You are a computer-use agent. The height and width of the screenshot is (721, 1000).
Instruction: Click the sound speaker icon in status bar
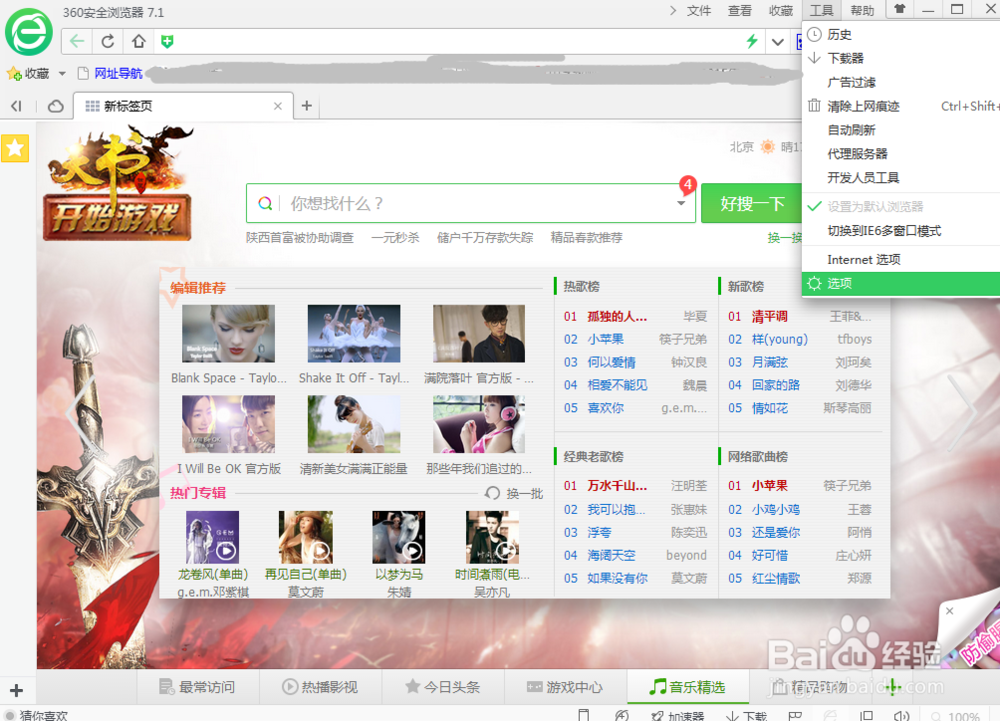point(902,716)
